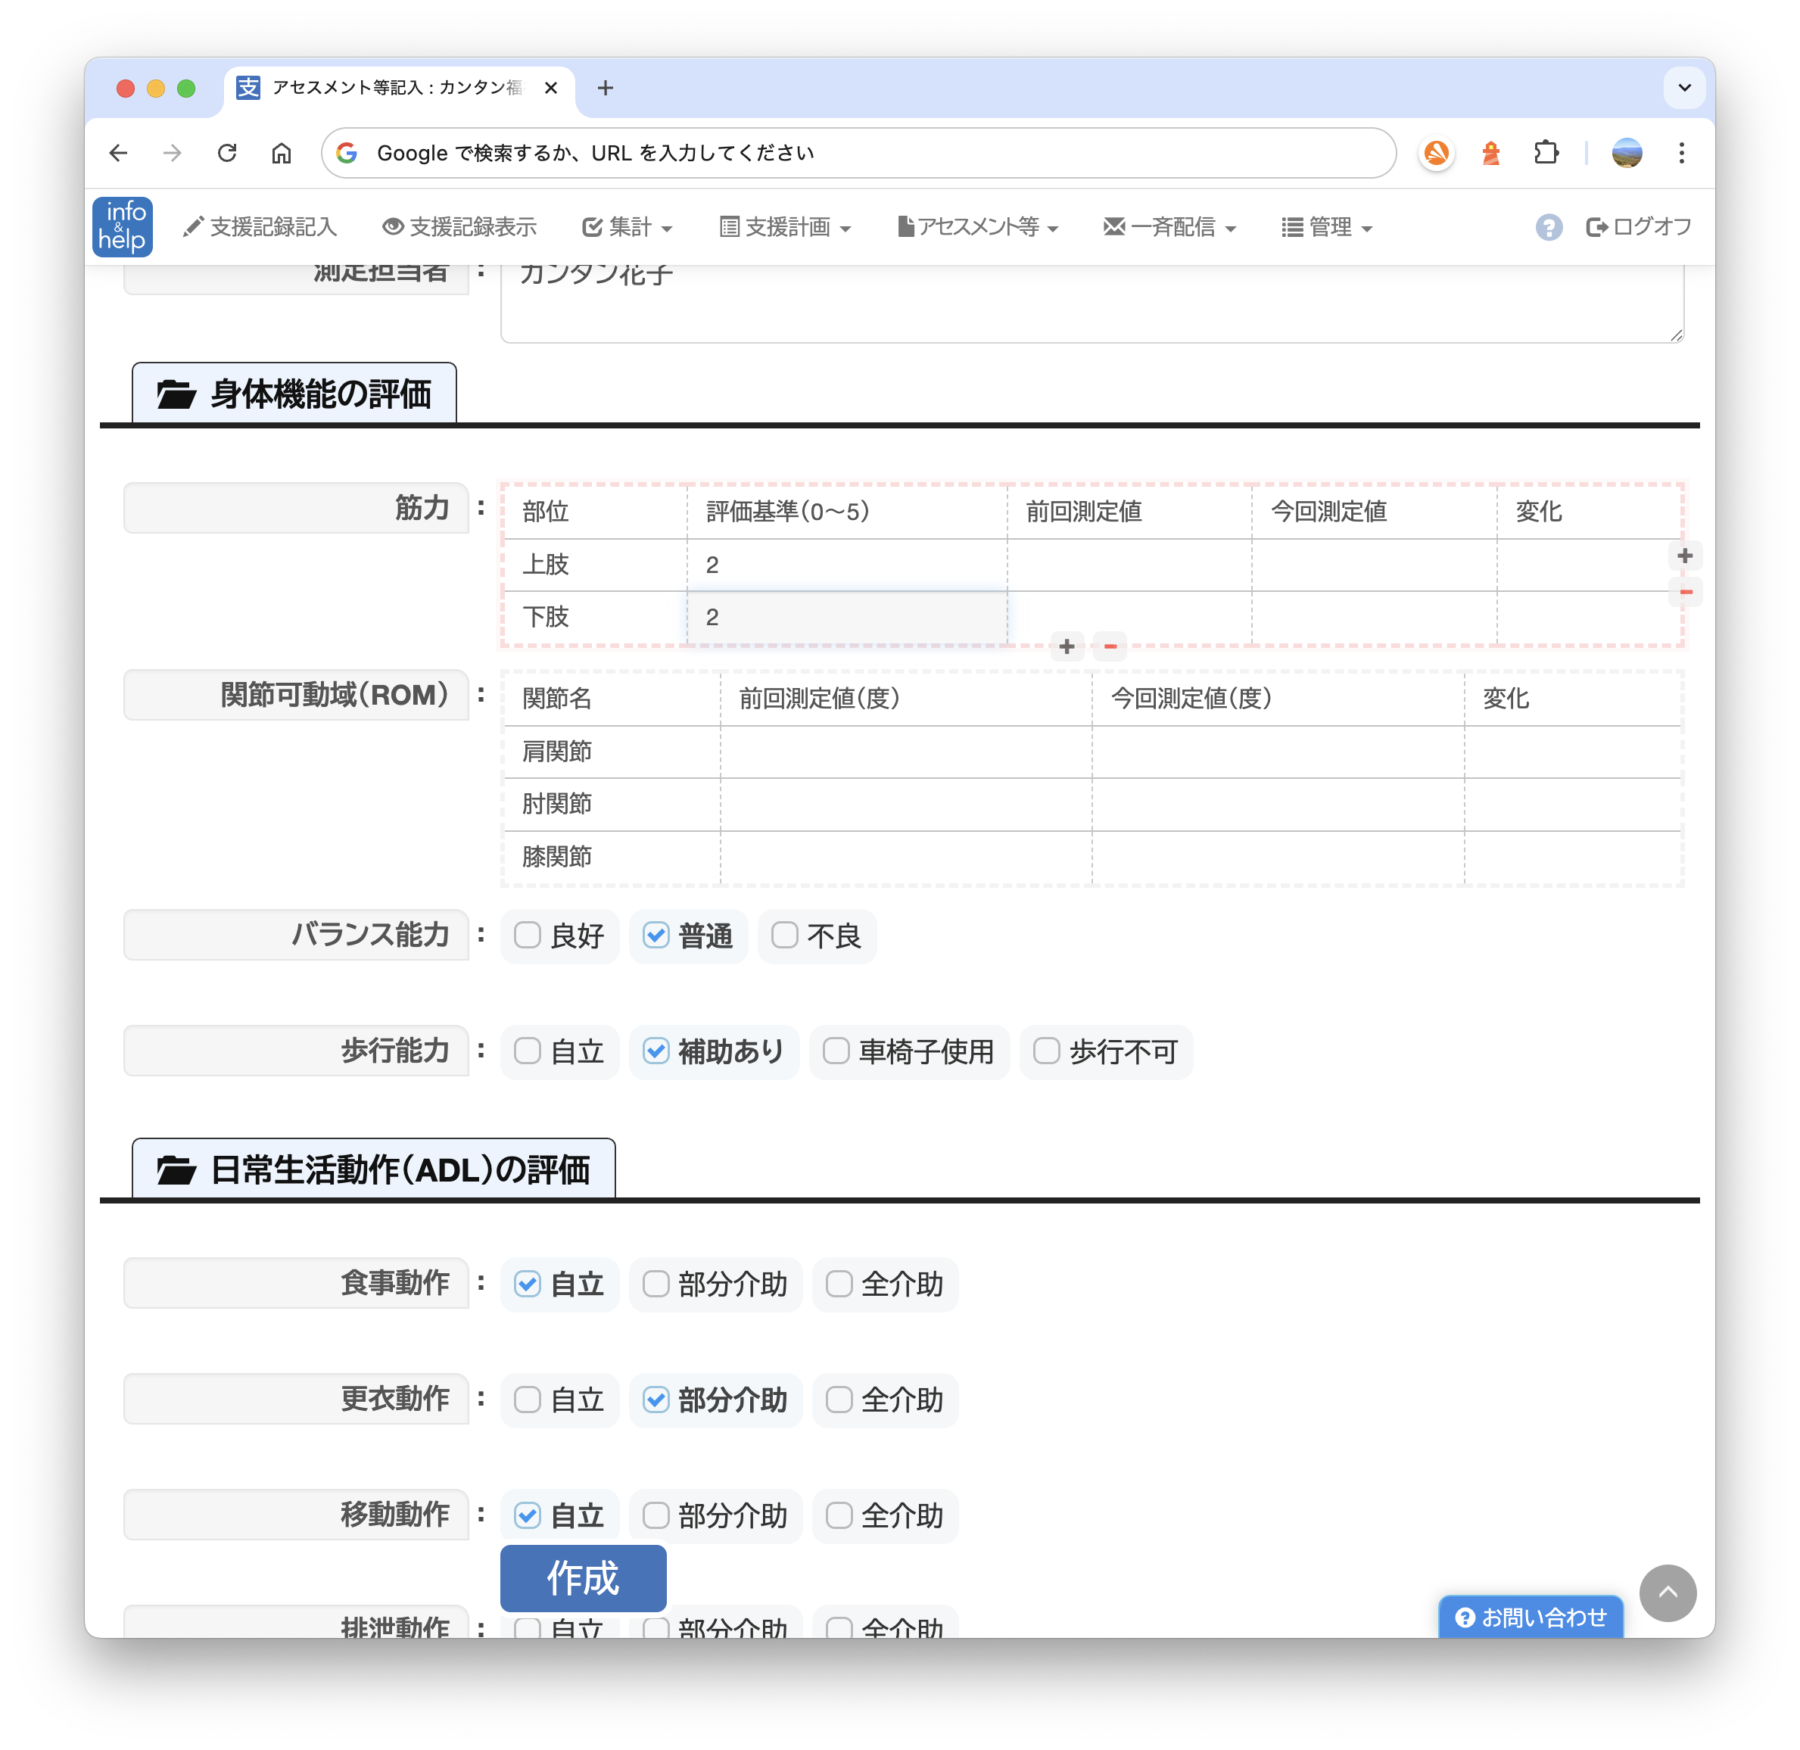Open the browser extensions puzzle icon

1546,153
